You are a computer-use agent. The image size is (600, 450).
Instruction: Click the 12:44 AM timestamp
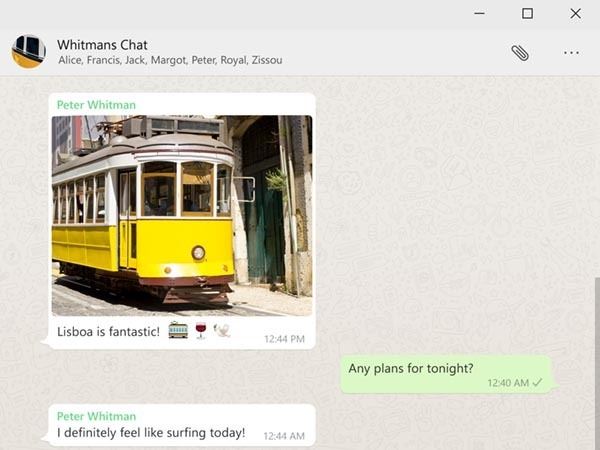coord(284,436)
